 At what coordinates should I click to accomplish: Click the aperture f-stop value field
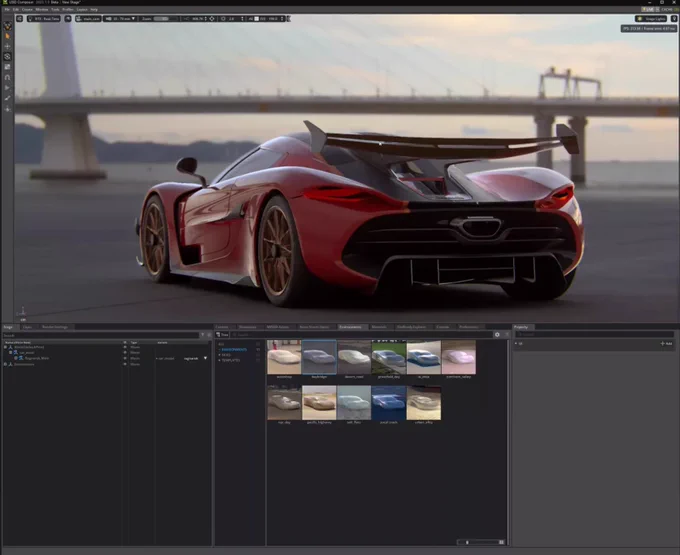tap(233, 19)
